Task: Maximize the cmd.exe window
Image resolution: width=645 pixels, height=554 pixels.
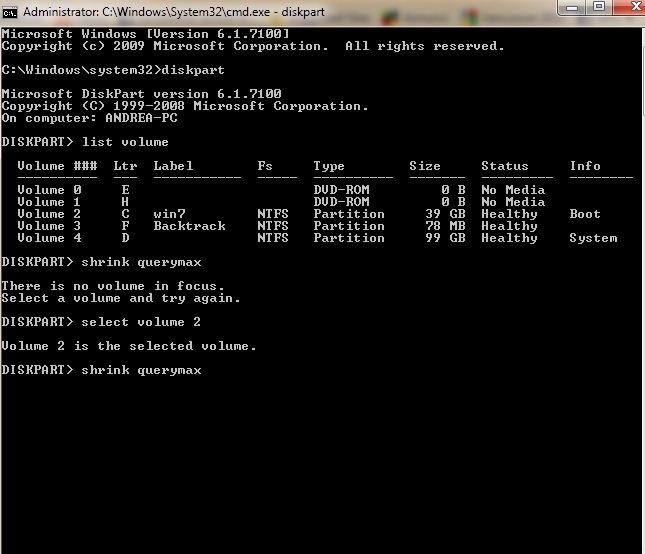Action: click(599, 7)
